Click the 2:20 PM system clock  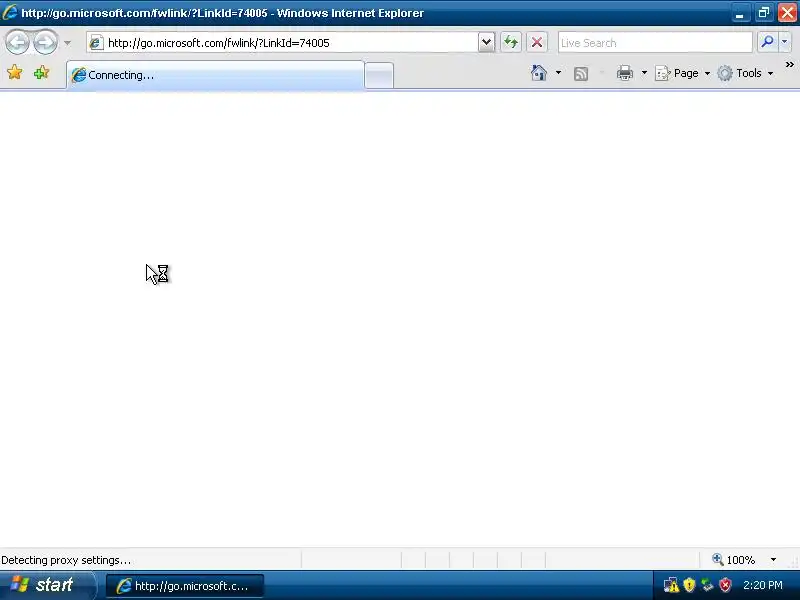point(762,585)
